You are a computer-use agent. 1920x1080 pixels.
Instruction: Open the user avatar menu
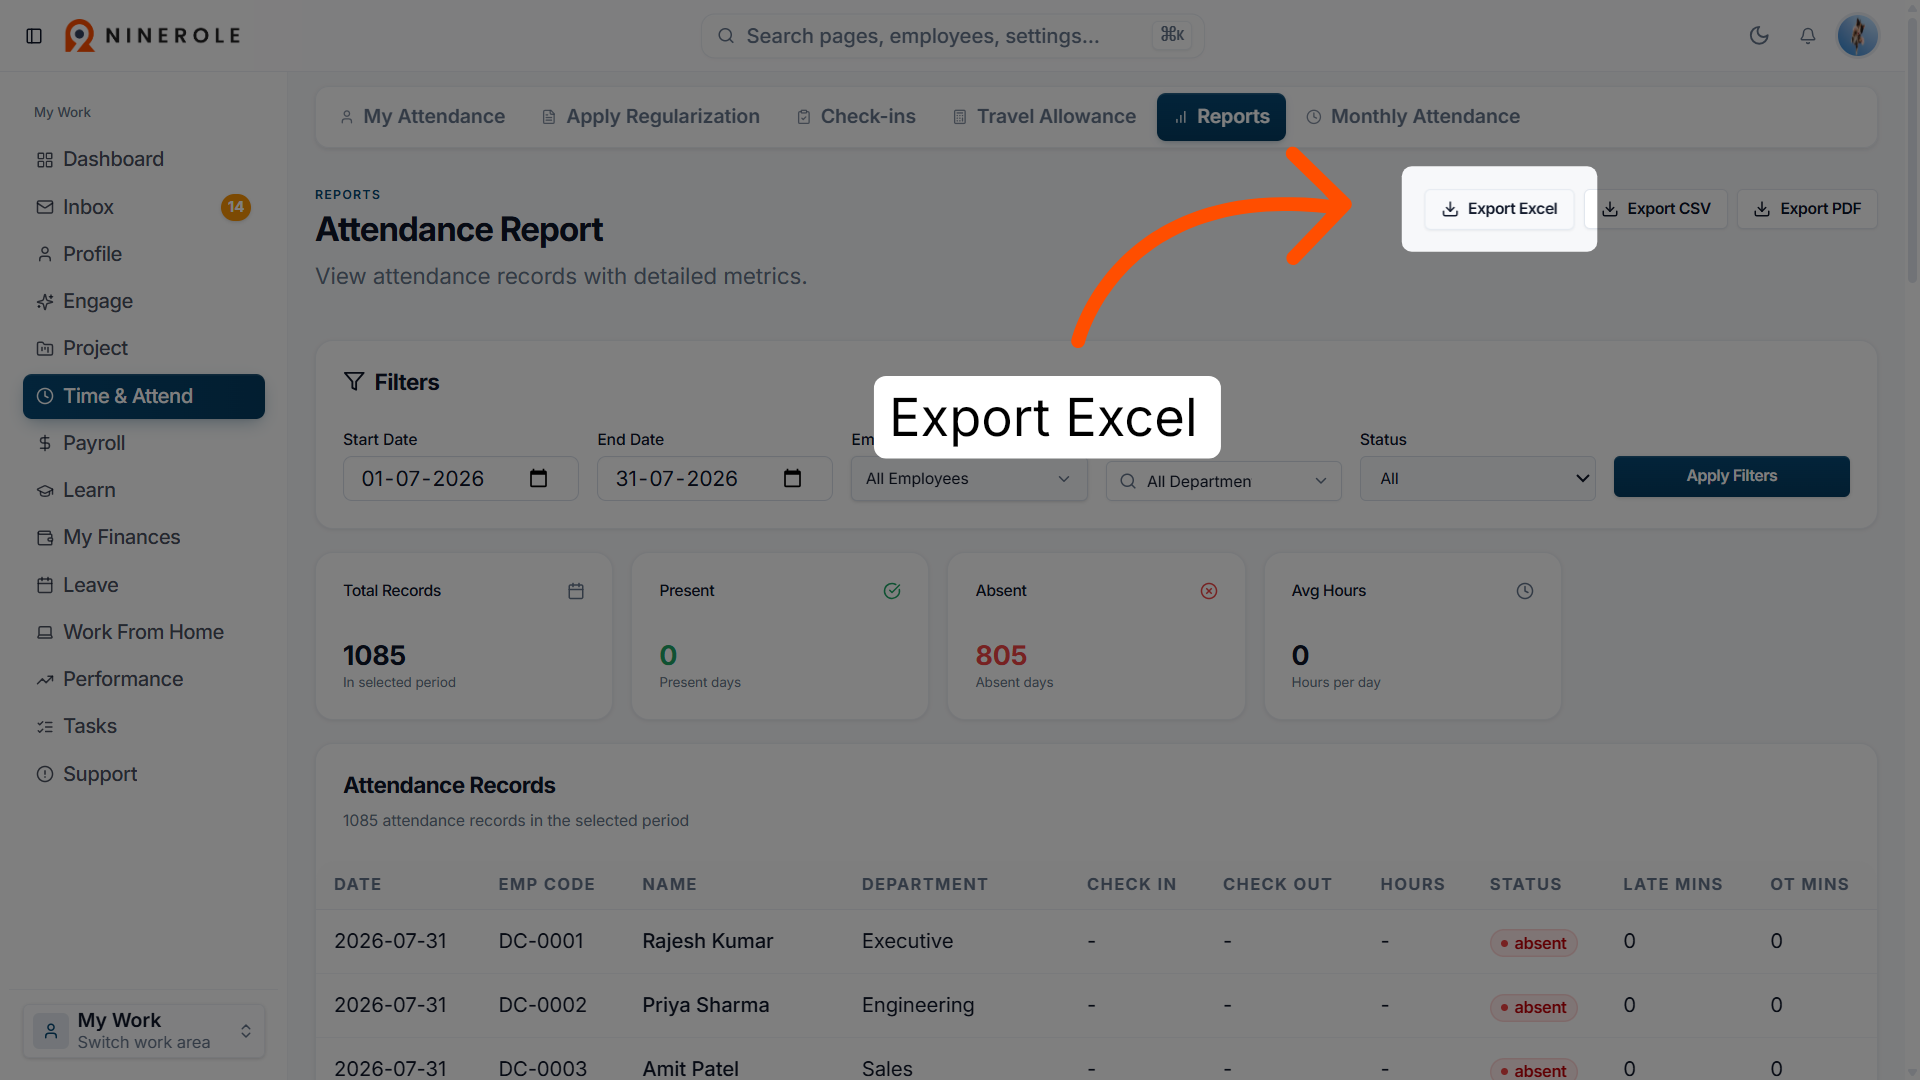pos(1858,36)
